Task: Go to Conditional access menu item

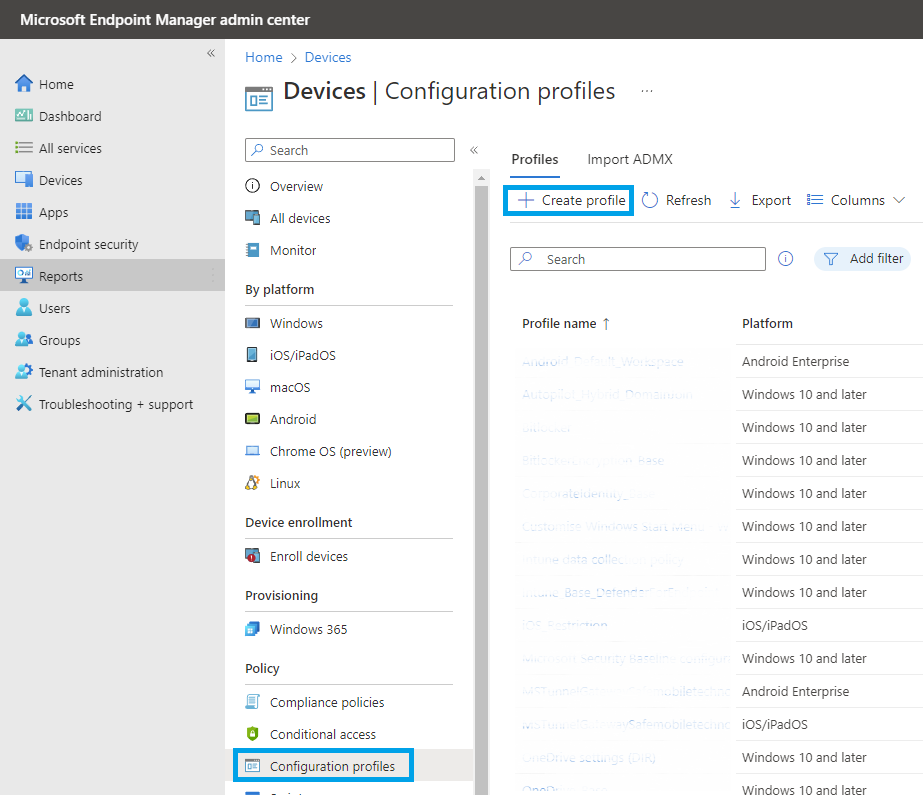Action: [x=323, y=734]
